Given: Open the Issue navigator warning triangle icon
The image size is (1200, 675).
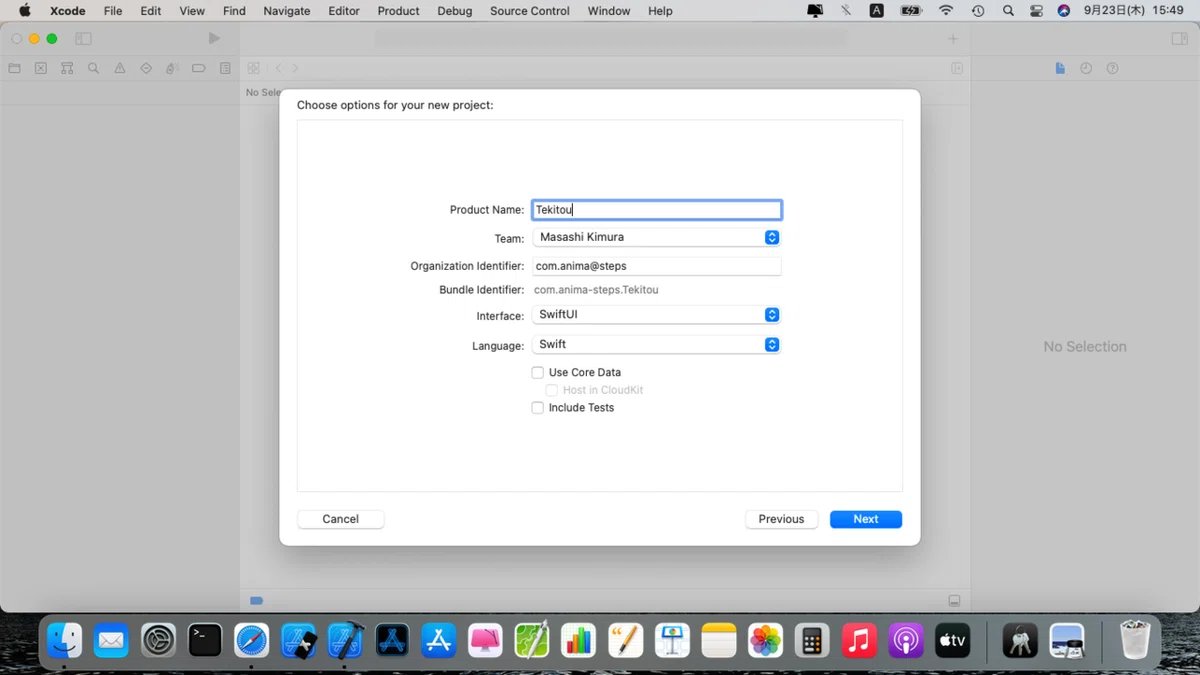Looking at the screenshot, I should click(x=120, y=68).
